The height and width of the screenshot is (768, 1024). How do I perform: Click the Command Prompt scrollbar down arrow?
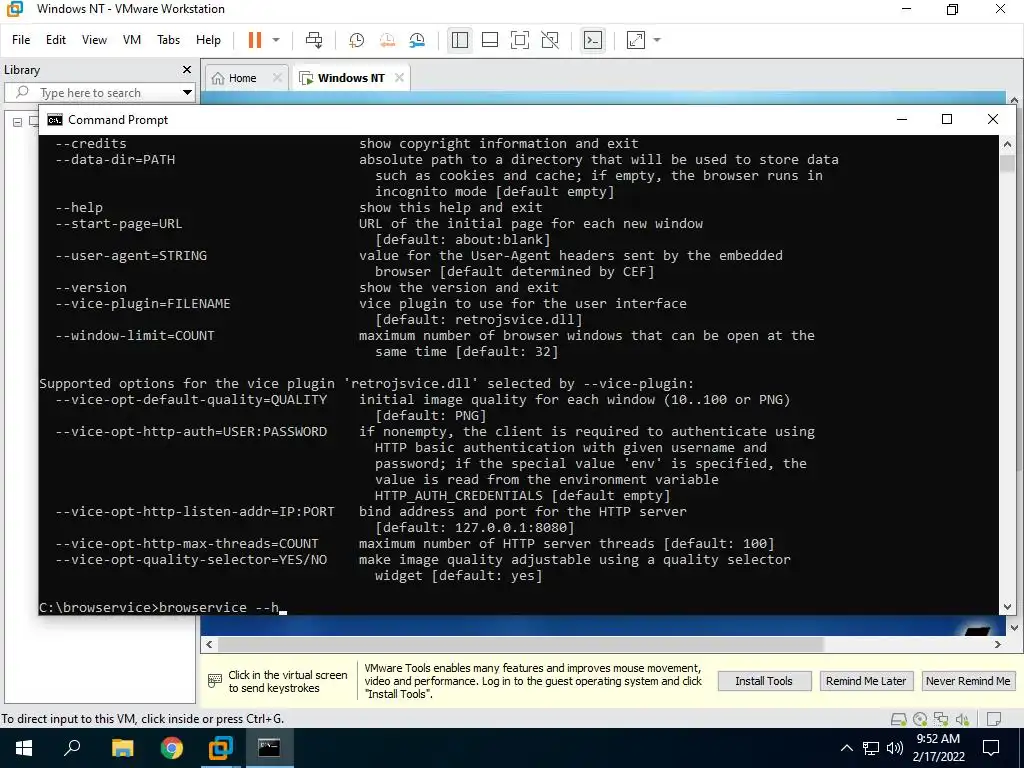point(1007,607)
